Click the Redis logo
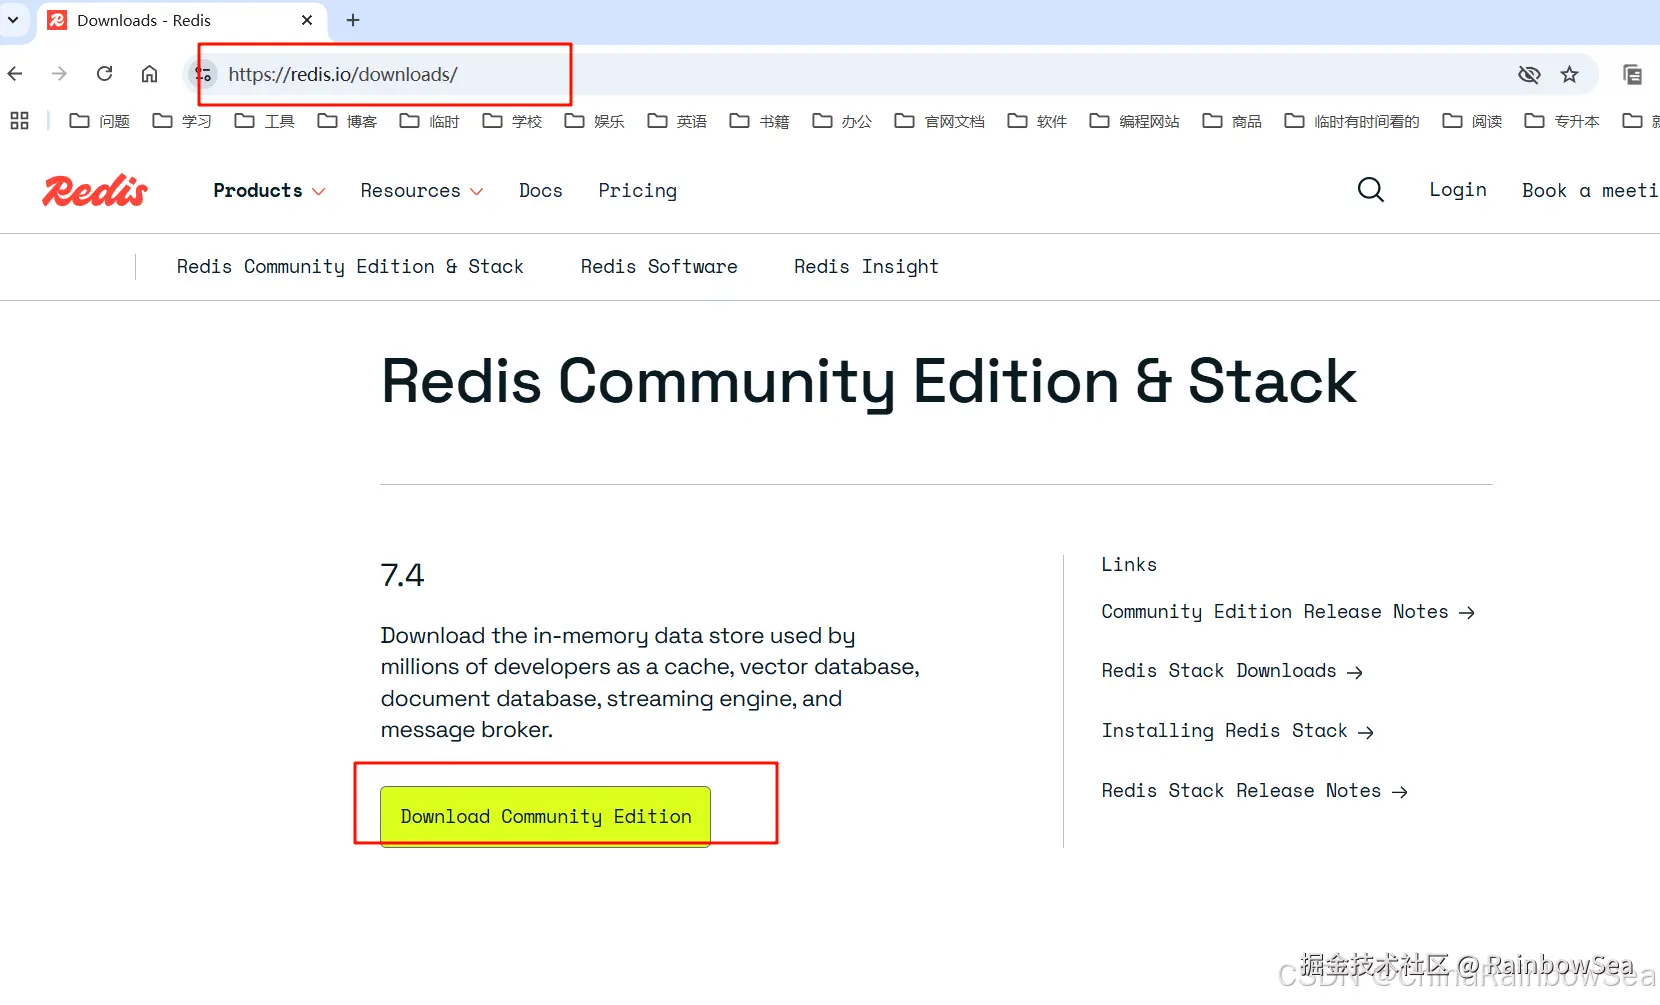 95,190
